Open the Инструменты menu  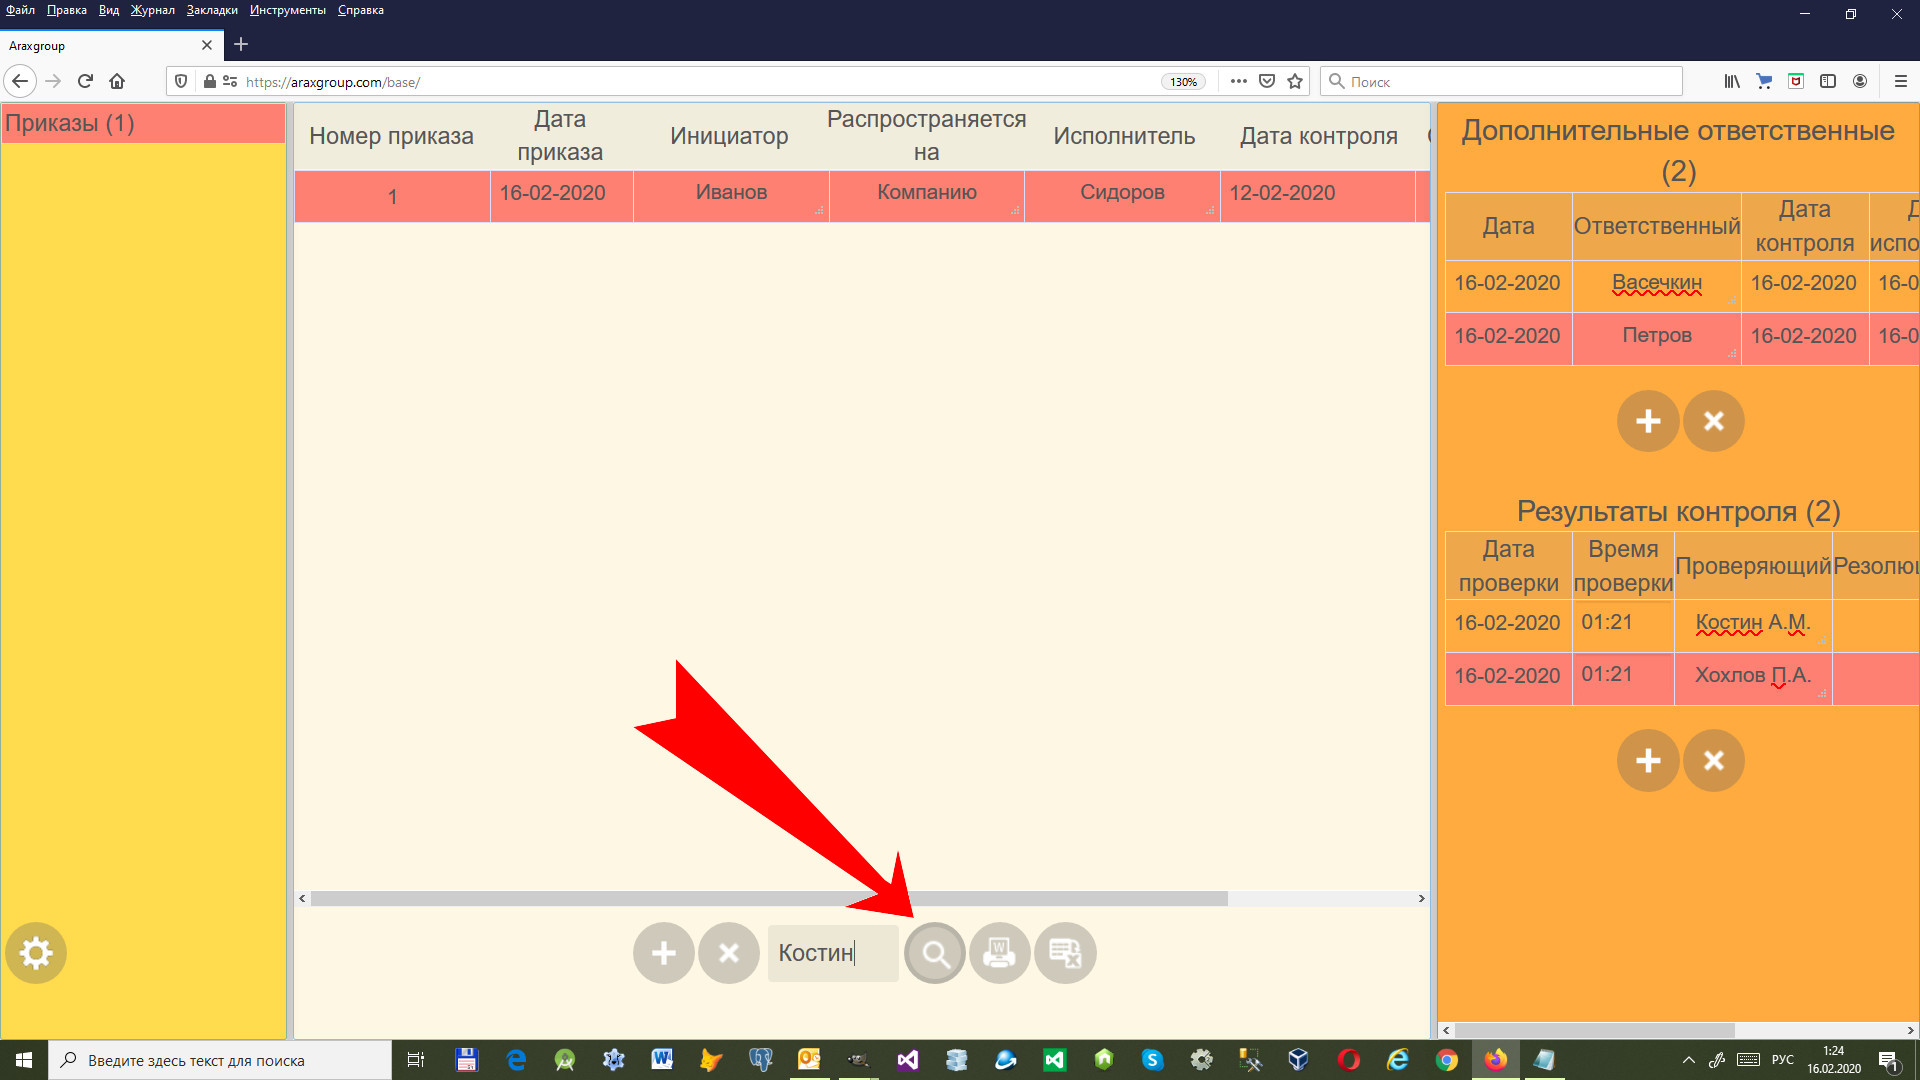pos(287,10)
